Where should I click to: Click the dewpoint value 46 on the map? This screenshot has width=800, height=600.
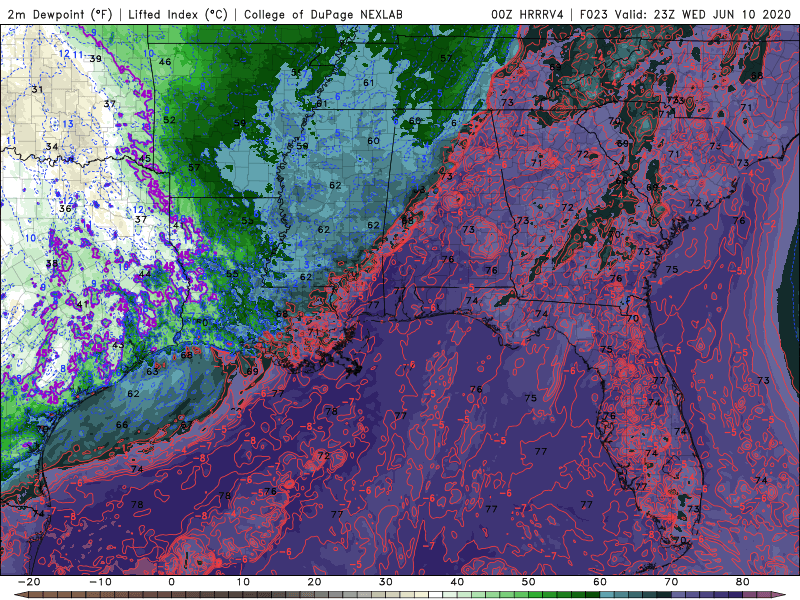[165, 62]
